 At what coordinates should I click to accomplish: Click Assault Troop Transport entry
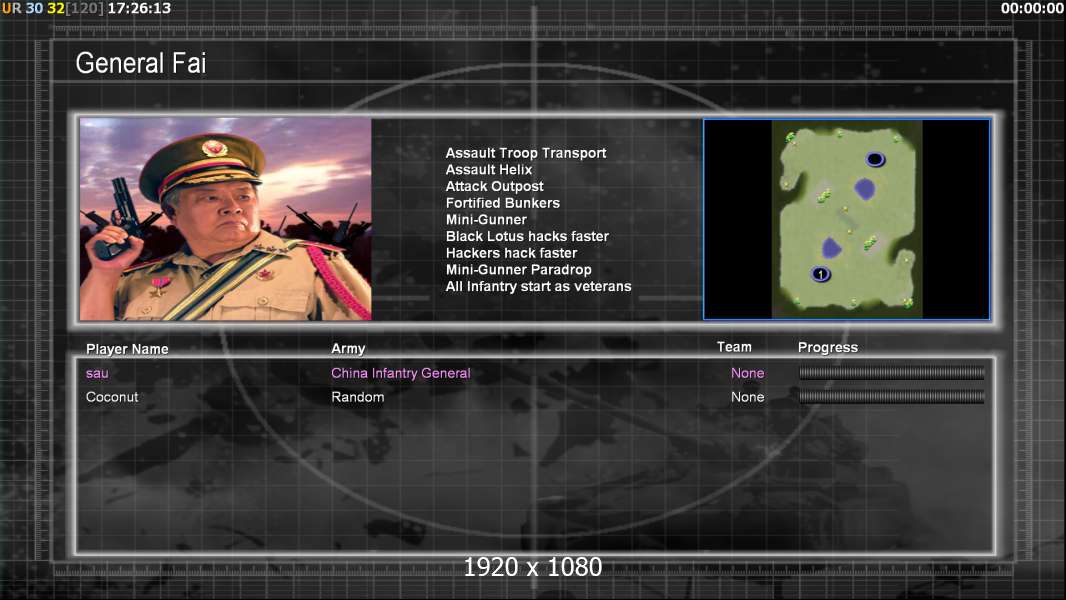(x=526, y=153)
